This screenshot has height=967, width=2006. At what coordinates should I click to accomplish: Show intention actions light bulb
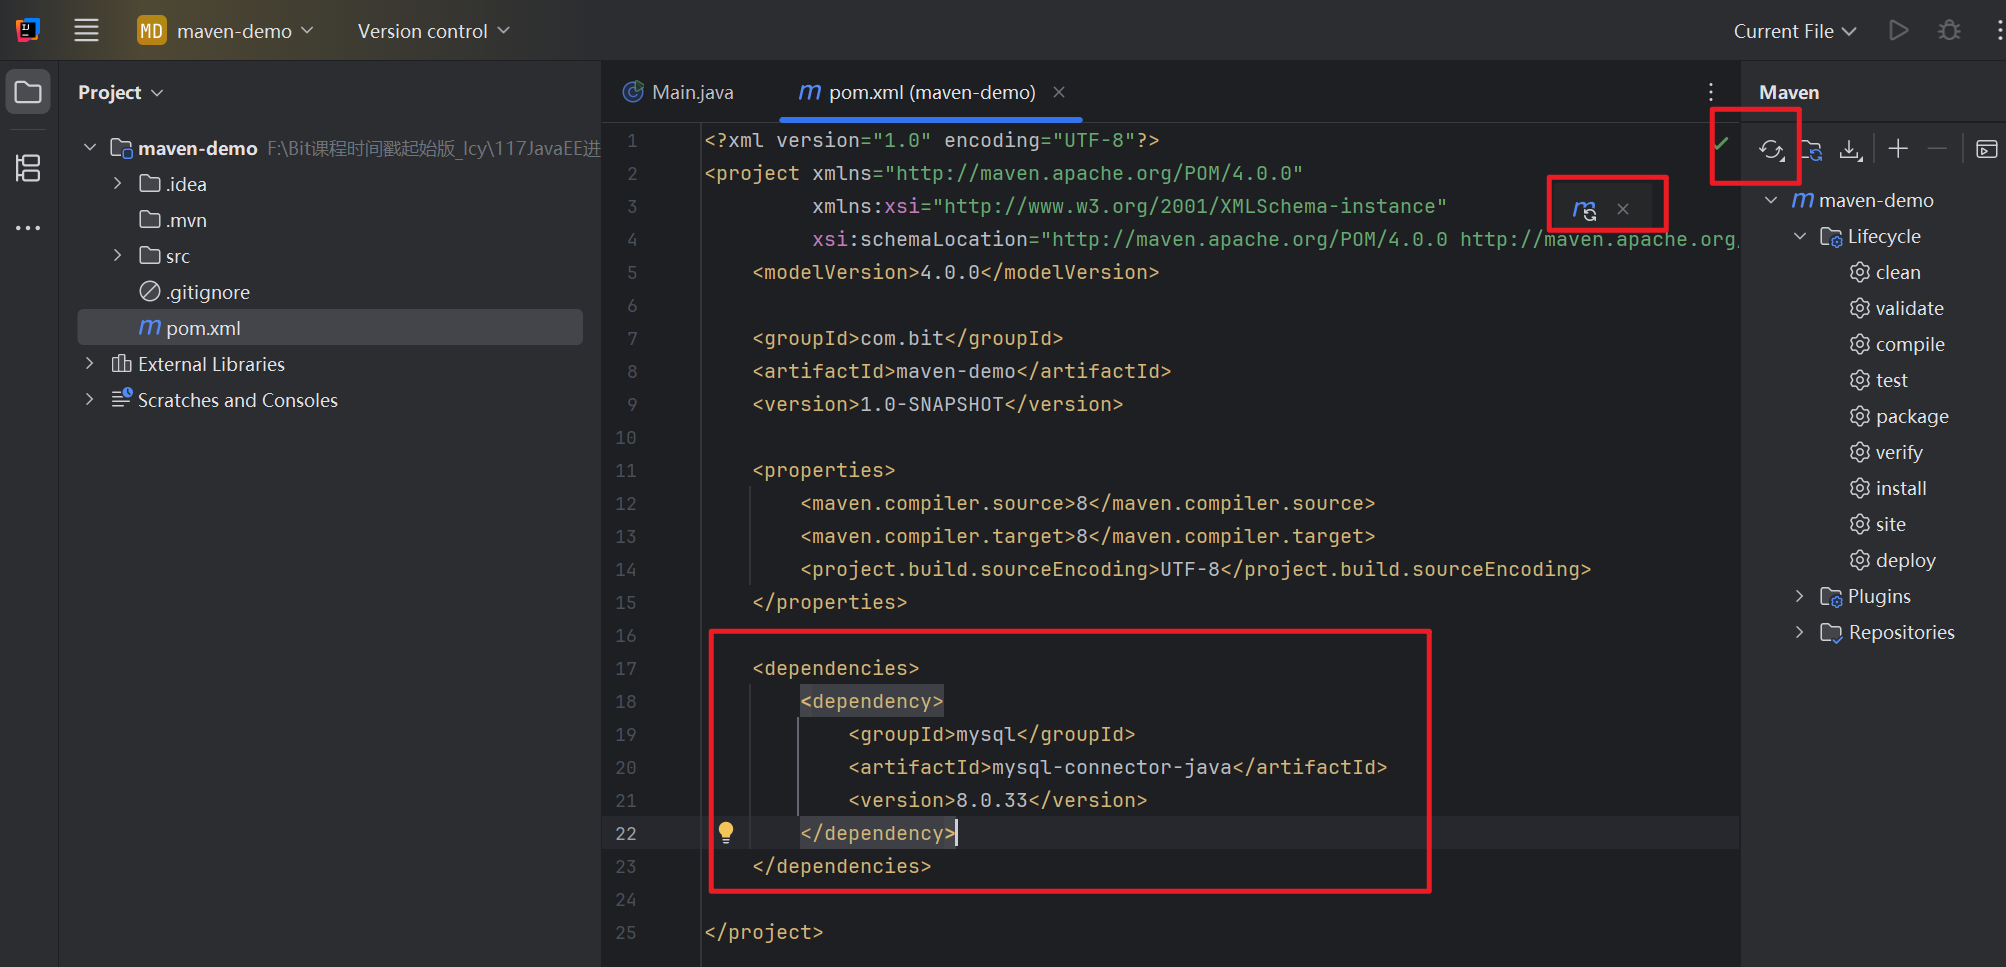[726, 832]
